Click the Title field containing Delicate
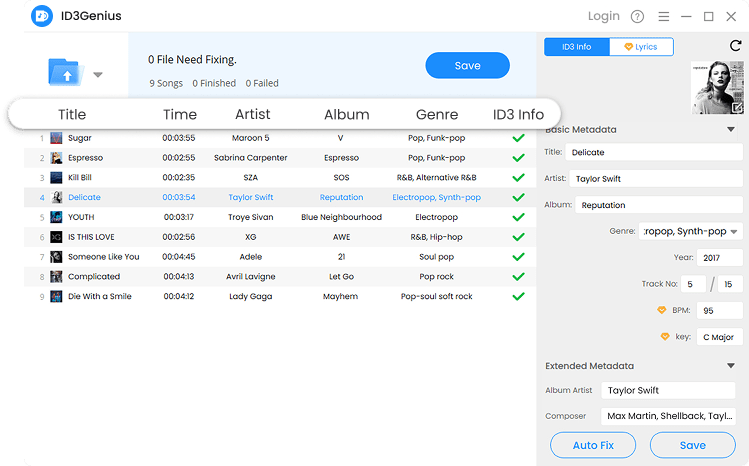Image resolution: width=749 pixels, height=466 pixels. click(654, 152)
